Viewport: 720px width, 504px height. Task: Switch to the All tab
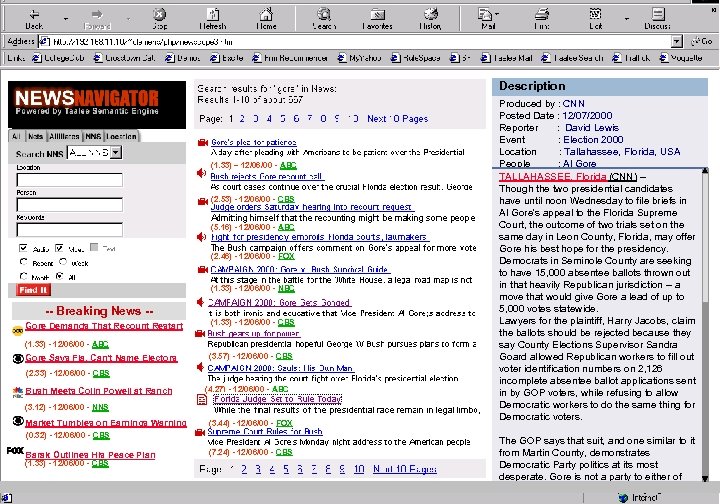tap(16, 136)
